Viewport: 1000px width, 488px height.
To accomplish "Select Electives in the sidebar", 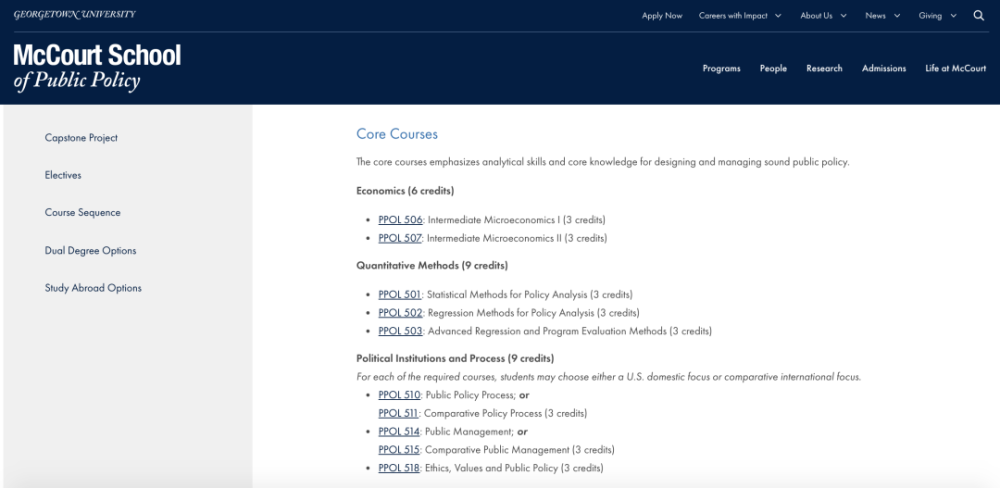I will [x=63, y=175].
